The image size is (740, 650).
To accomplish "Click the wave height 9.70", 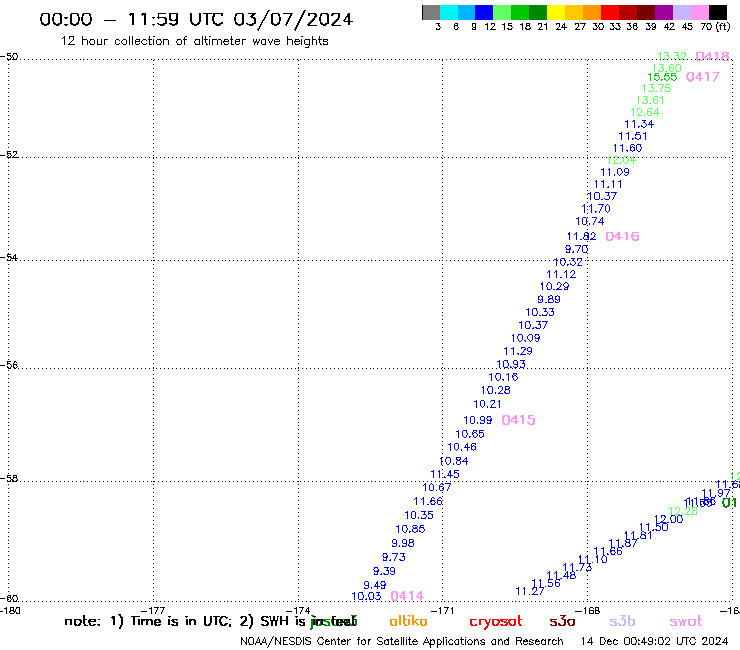I will click(576, 249).
